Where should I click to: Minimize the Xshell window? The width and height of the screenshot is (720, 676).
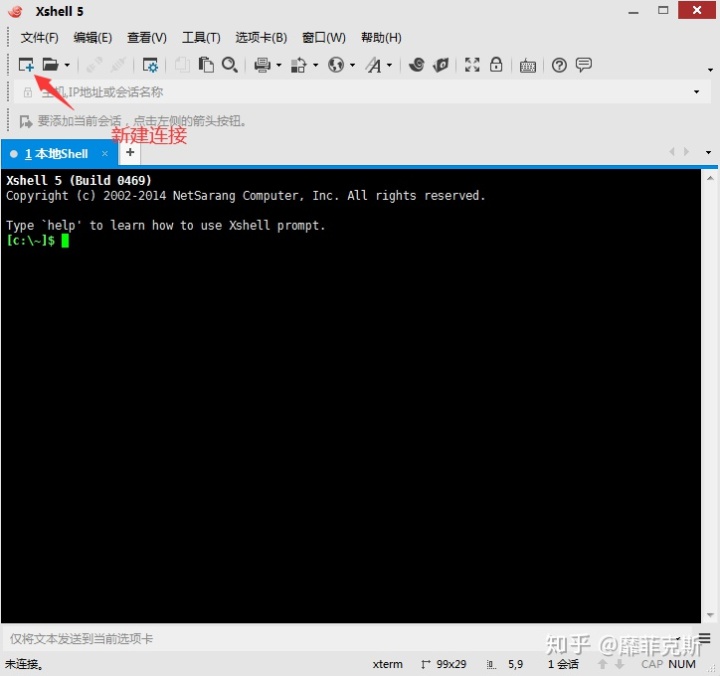point(634,11)
